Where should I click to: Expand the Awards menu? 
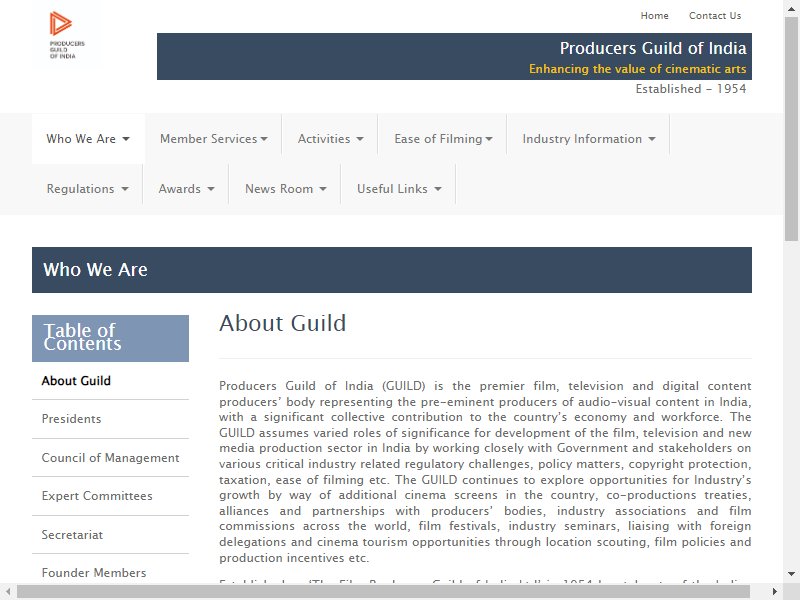[186, 189]
